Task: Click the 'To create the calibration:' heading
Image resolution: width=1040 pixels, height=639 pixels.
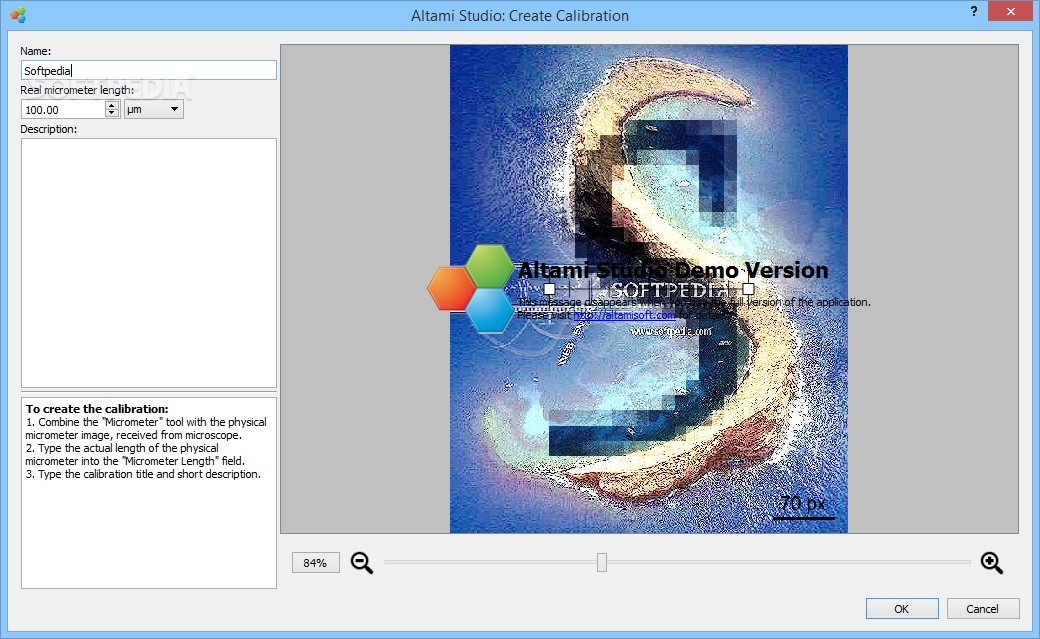Action: [x=97, y=409]
